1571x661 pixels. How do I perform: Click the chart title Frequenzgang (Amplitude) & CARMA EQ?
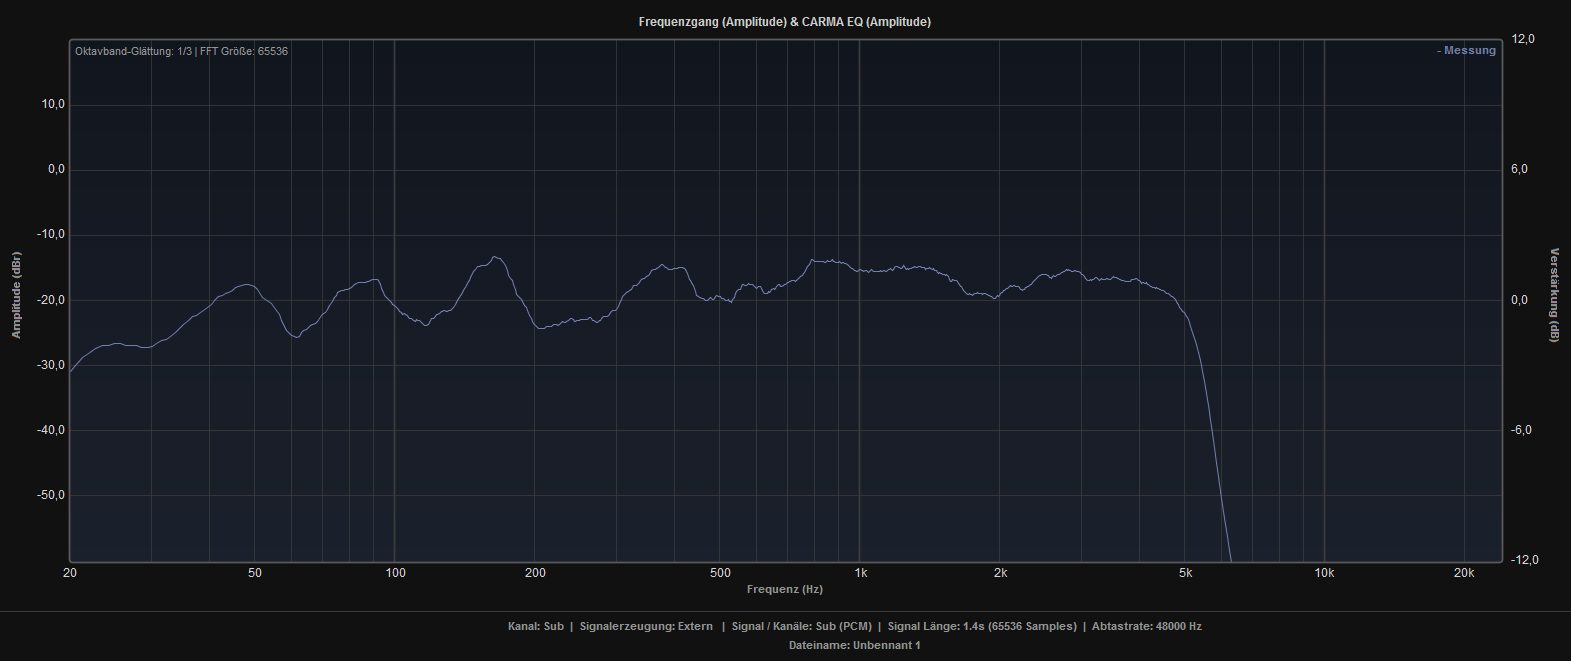point(784,22)
